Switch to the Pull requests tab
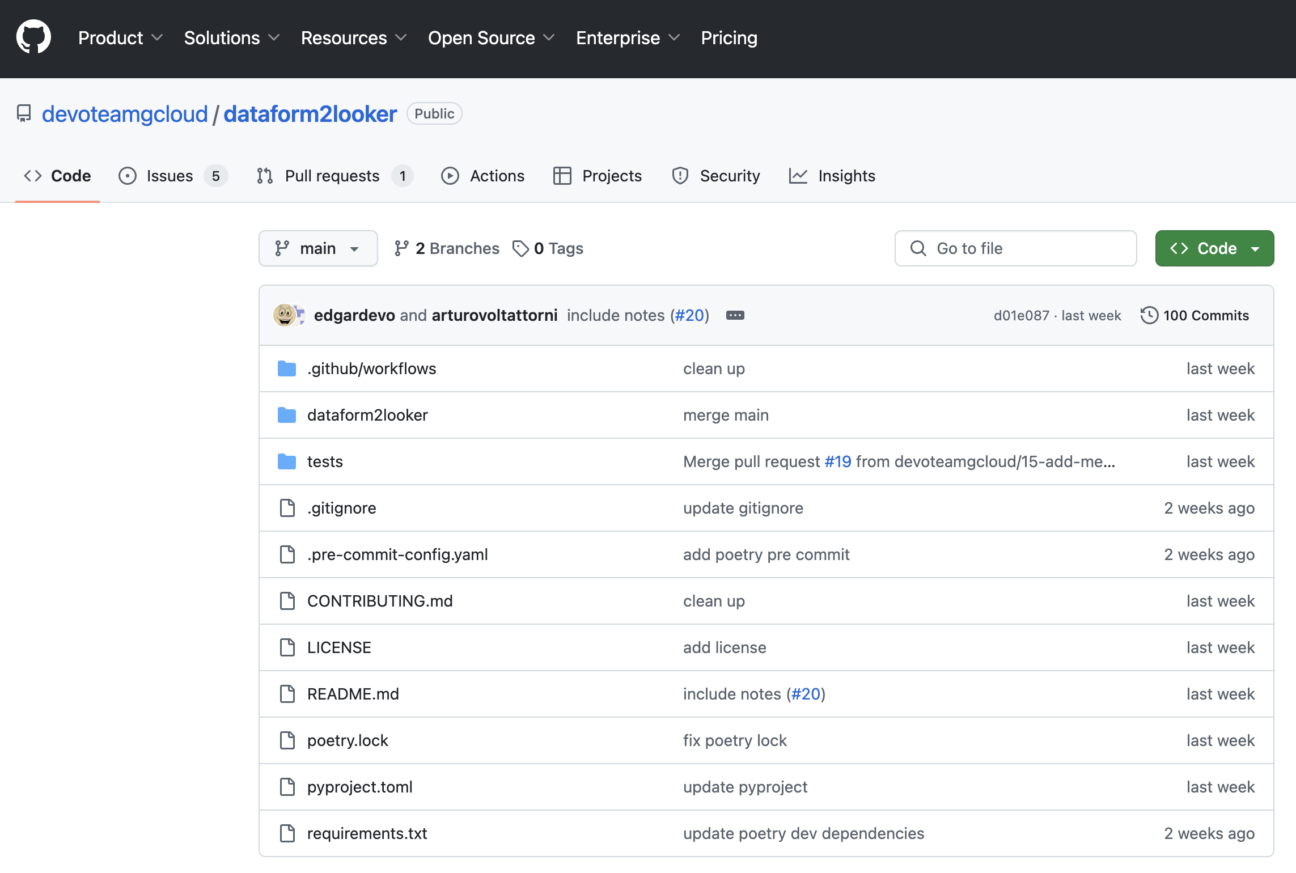The height and width of the screenshot is (873, 1296). click(335, 176)
